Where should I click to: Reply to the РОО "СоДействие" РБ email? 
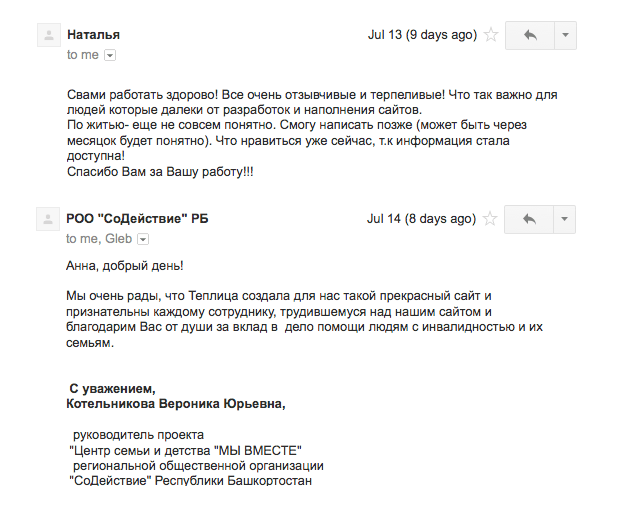[x=529, y=219]
